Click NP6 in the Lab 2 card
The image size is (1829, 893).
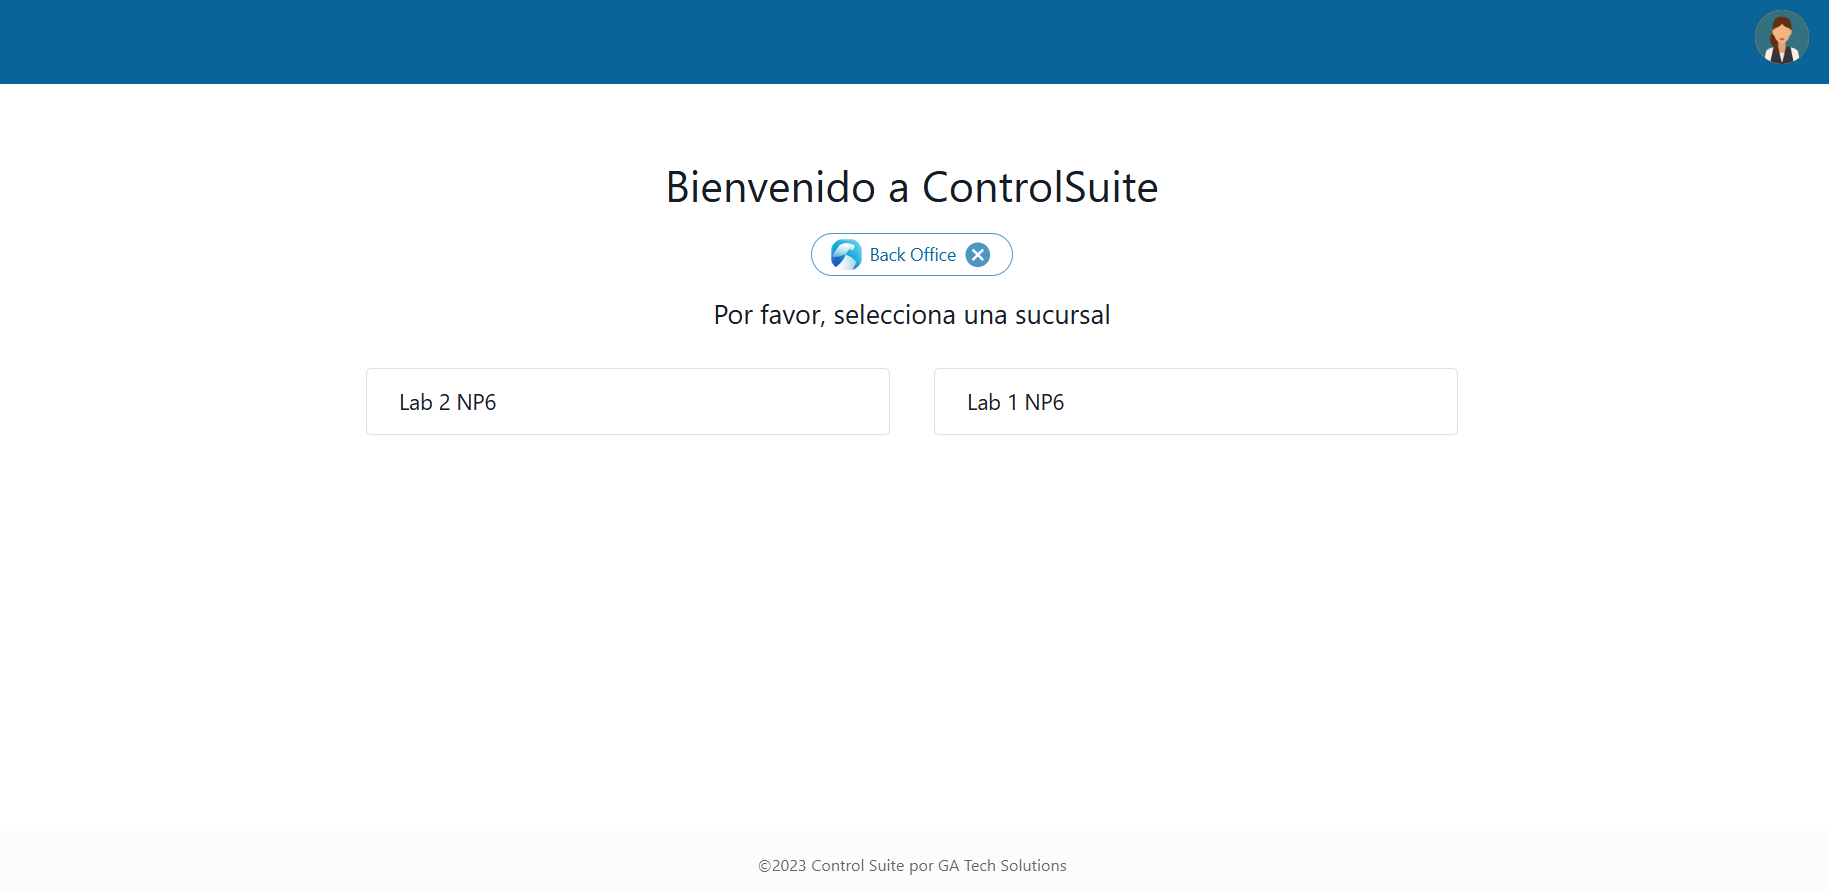pyautogui.click(x=476, y=402)
